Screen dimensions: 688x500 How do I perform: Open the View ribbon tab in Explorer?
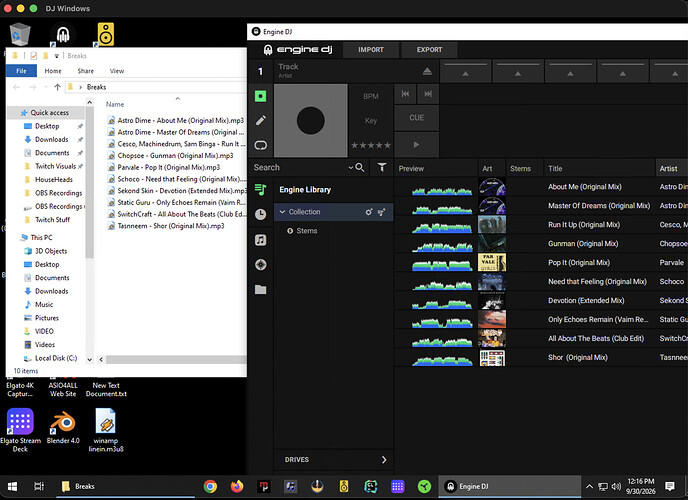(x=117, y=71)
